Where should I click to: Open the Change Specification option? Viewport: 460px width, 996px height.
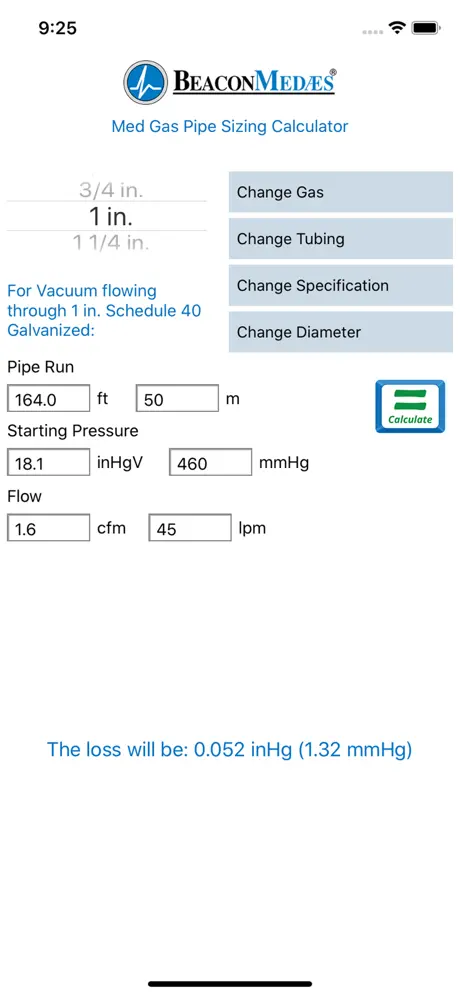click(x=341, y=285)
